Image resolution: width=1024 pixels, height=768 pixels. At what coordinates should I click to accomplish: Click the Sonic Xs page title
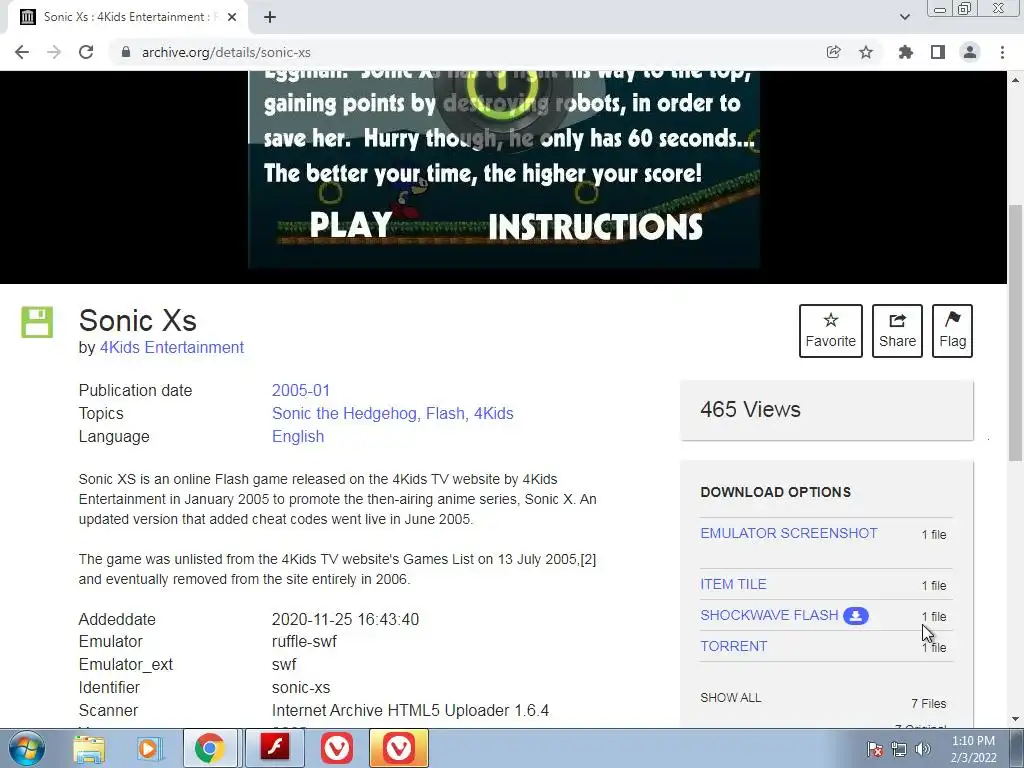tap(138, 321)
